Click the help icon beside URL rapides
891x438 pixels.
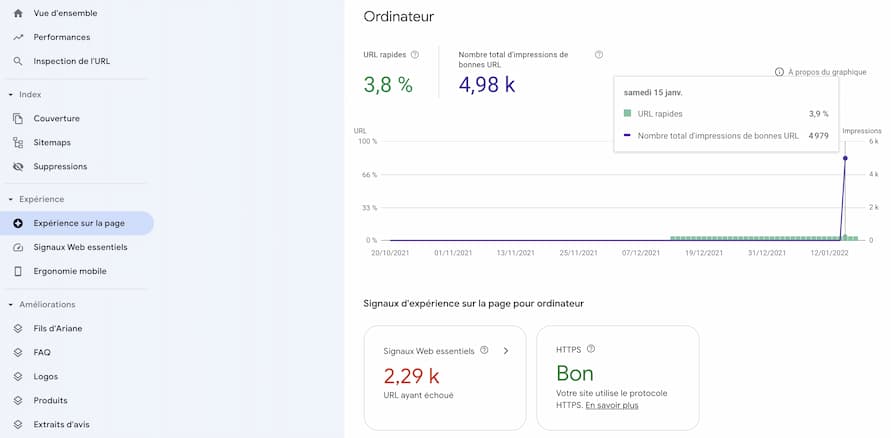point(415,55)
